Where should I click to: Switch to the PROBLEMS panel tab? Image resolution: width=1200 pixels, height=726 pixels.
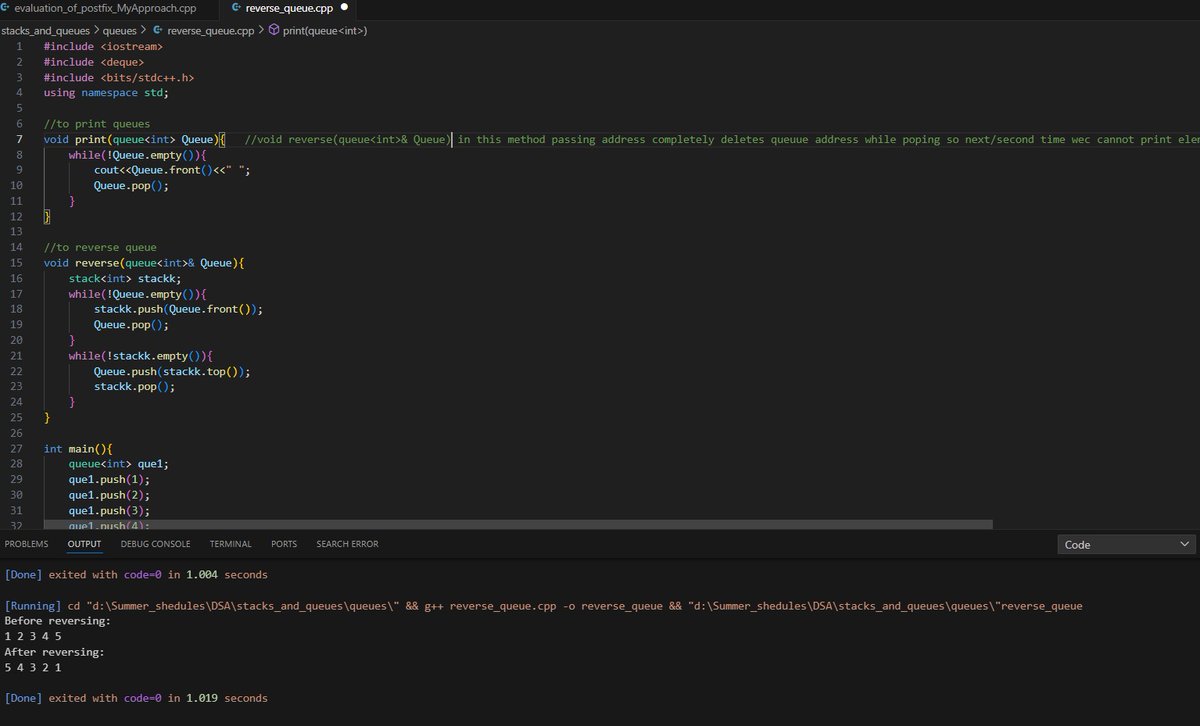coord(26,544)
